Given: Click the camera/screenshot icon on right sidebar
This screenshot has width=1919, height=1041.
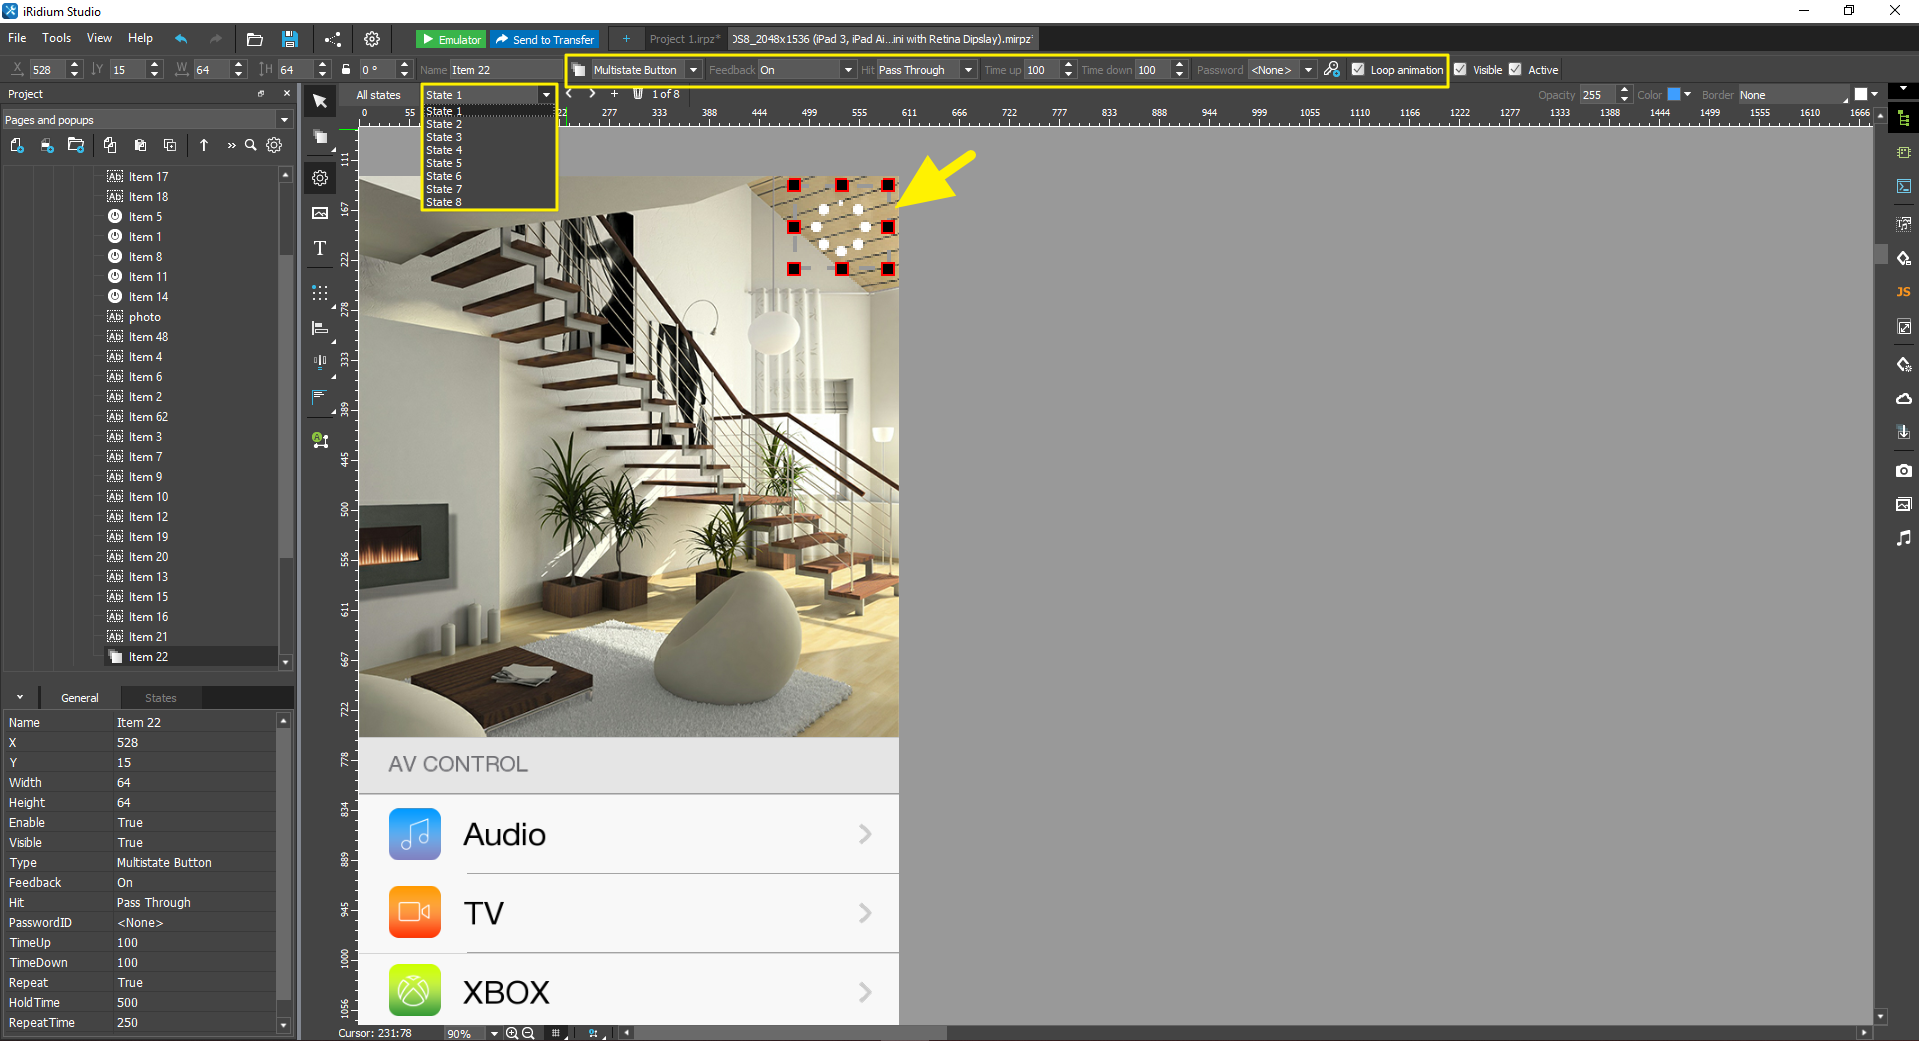Looking at the screenshot, I should [x=1903, y=470].
